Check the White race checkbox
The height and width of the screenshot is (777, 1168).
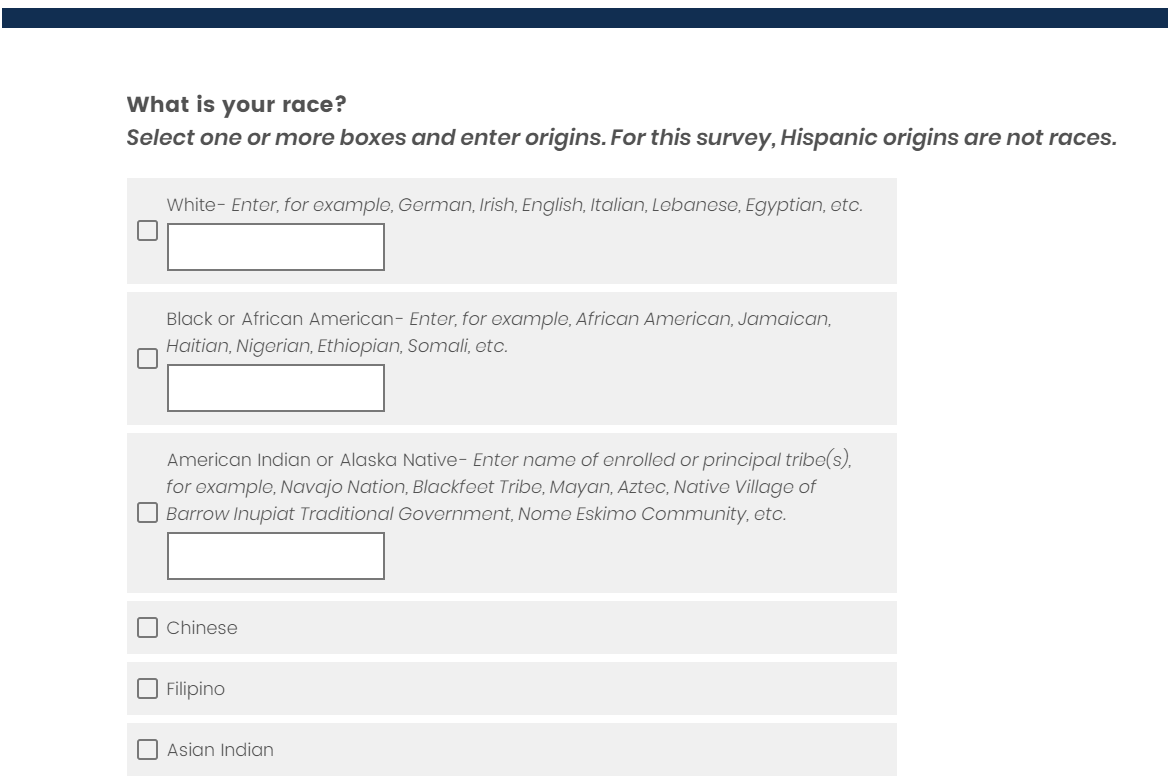pos(147,231)
